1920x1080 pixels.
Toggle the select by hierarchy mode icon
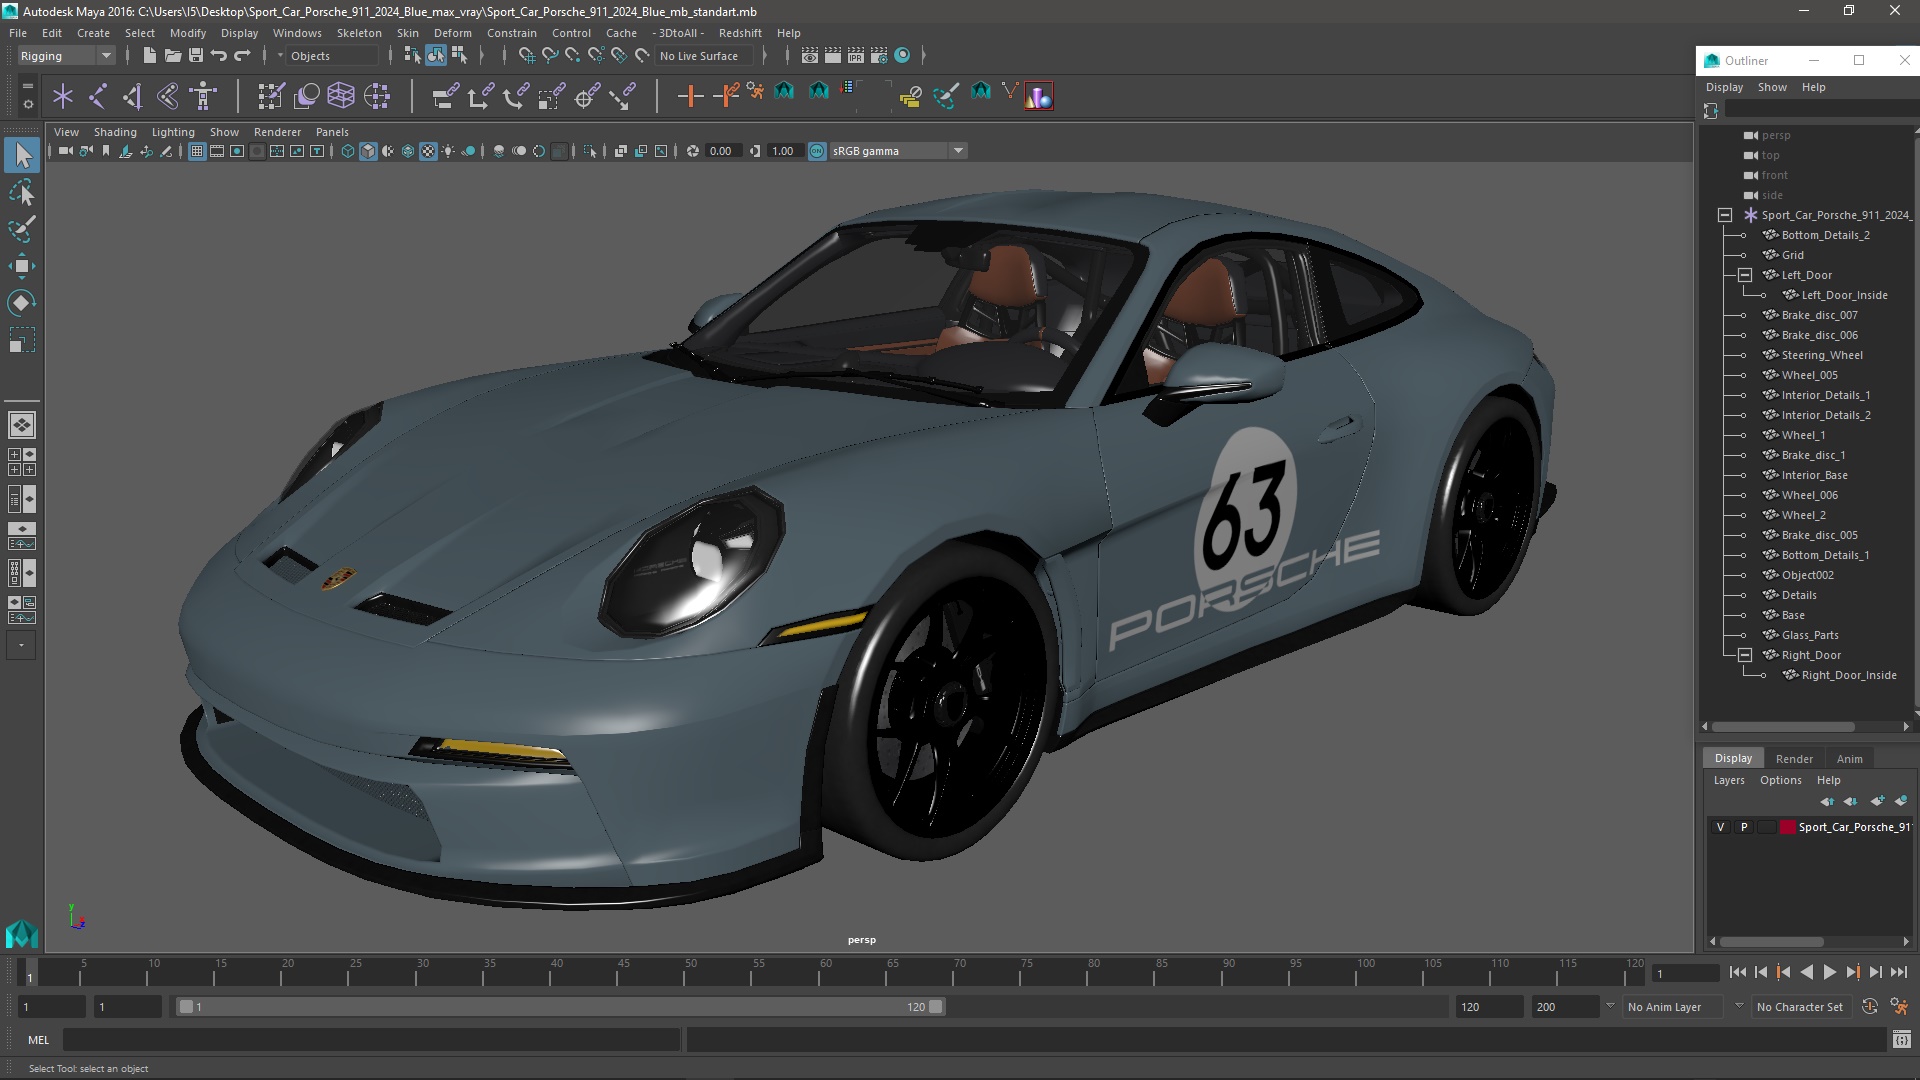pos(412,56)
